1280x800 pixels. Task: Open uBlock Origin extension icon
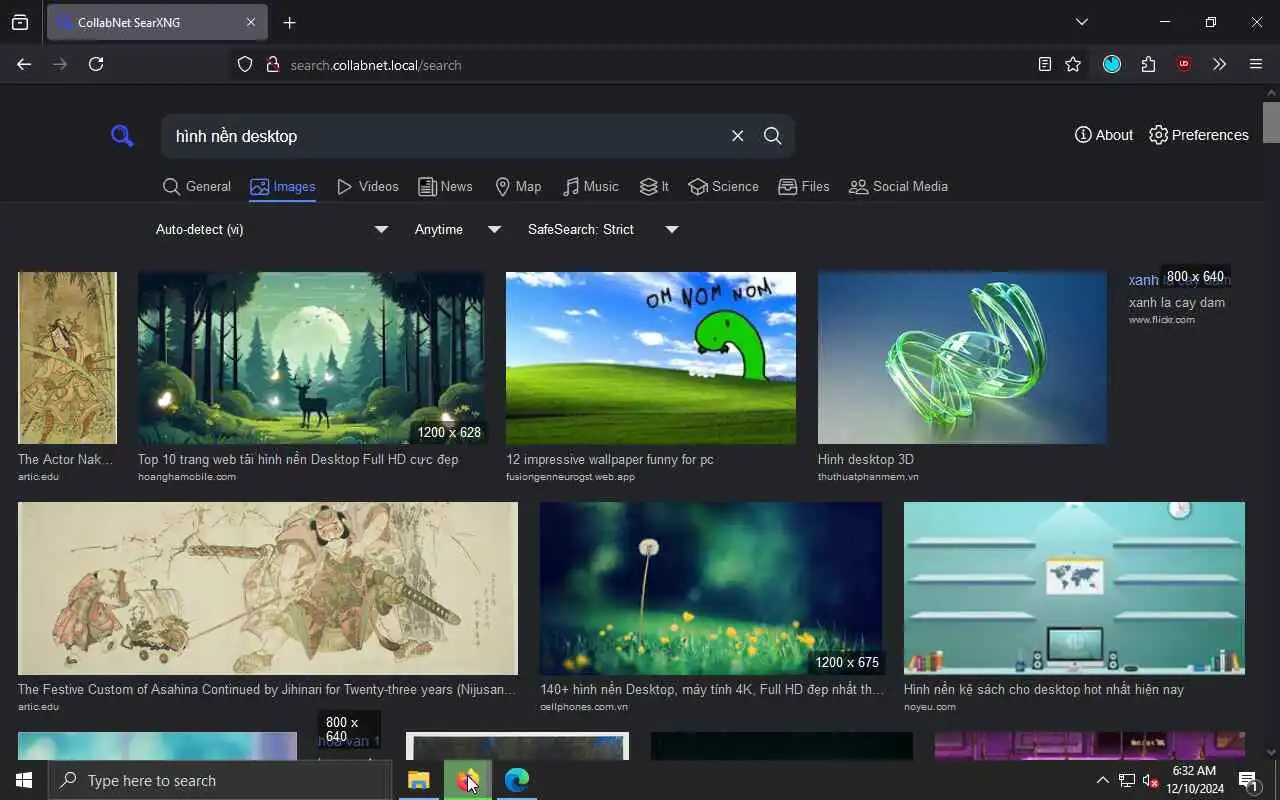point(1184,64)
